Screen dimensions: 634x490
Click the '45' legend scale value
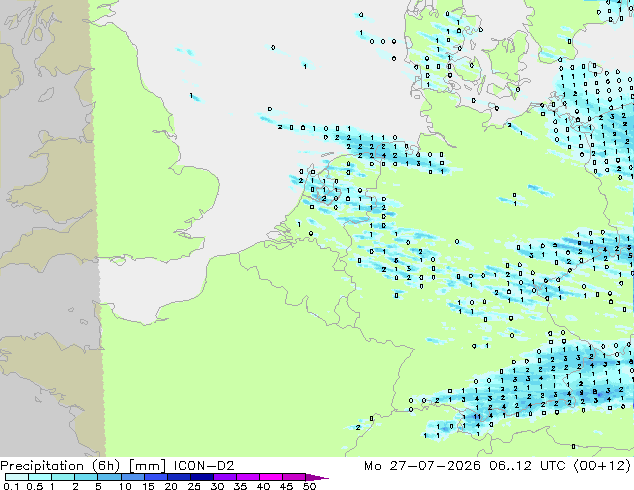pos(286,486)
